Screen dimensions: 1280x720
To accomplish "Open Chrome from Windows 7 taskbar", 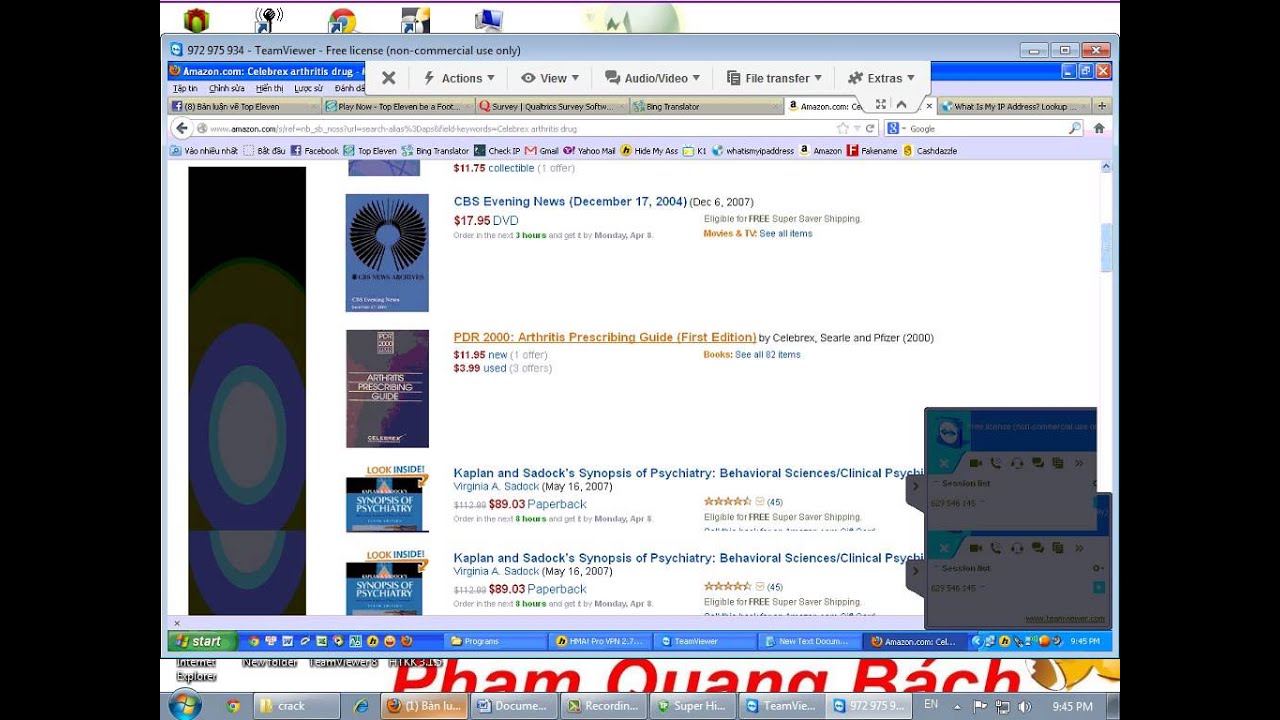I will click(233, 705).
